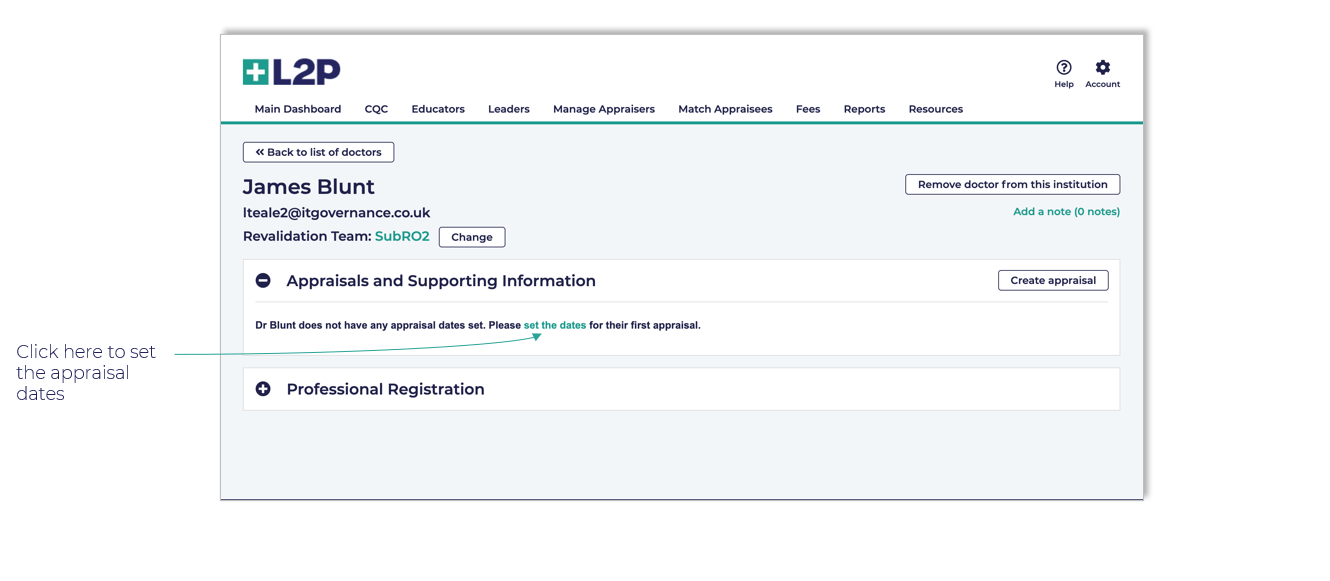Open Match Appraisees page
This screenshot has height=581, width=1330.
(725, 109)
